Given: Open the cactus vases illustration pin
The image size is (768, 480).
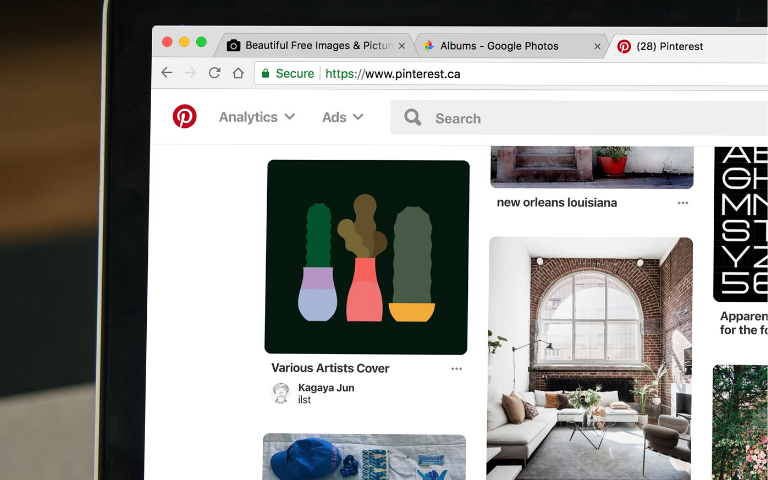Looking at the screenshot, I should tap(366, 257).
